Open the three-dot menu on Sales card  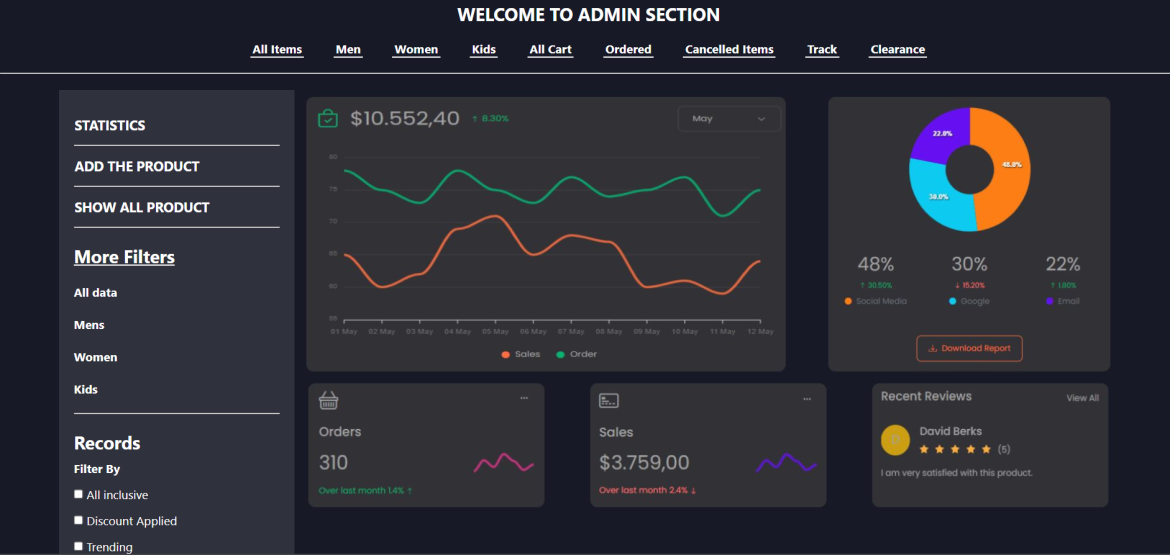tap(807, 399)
